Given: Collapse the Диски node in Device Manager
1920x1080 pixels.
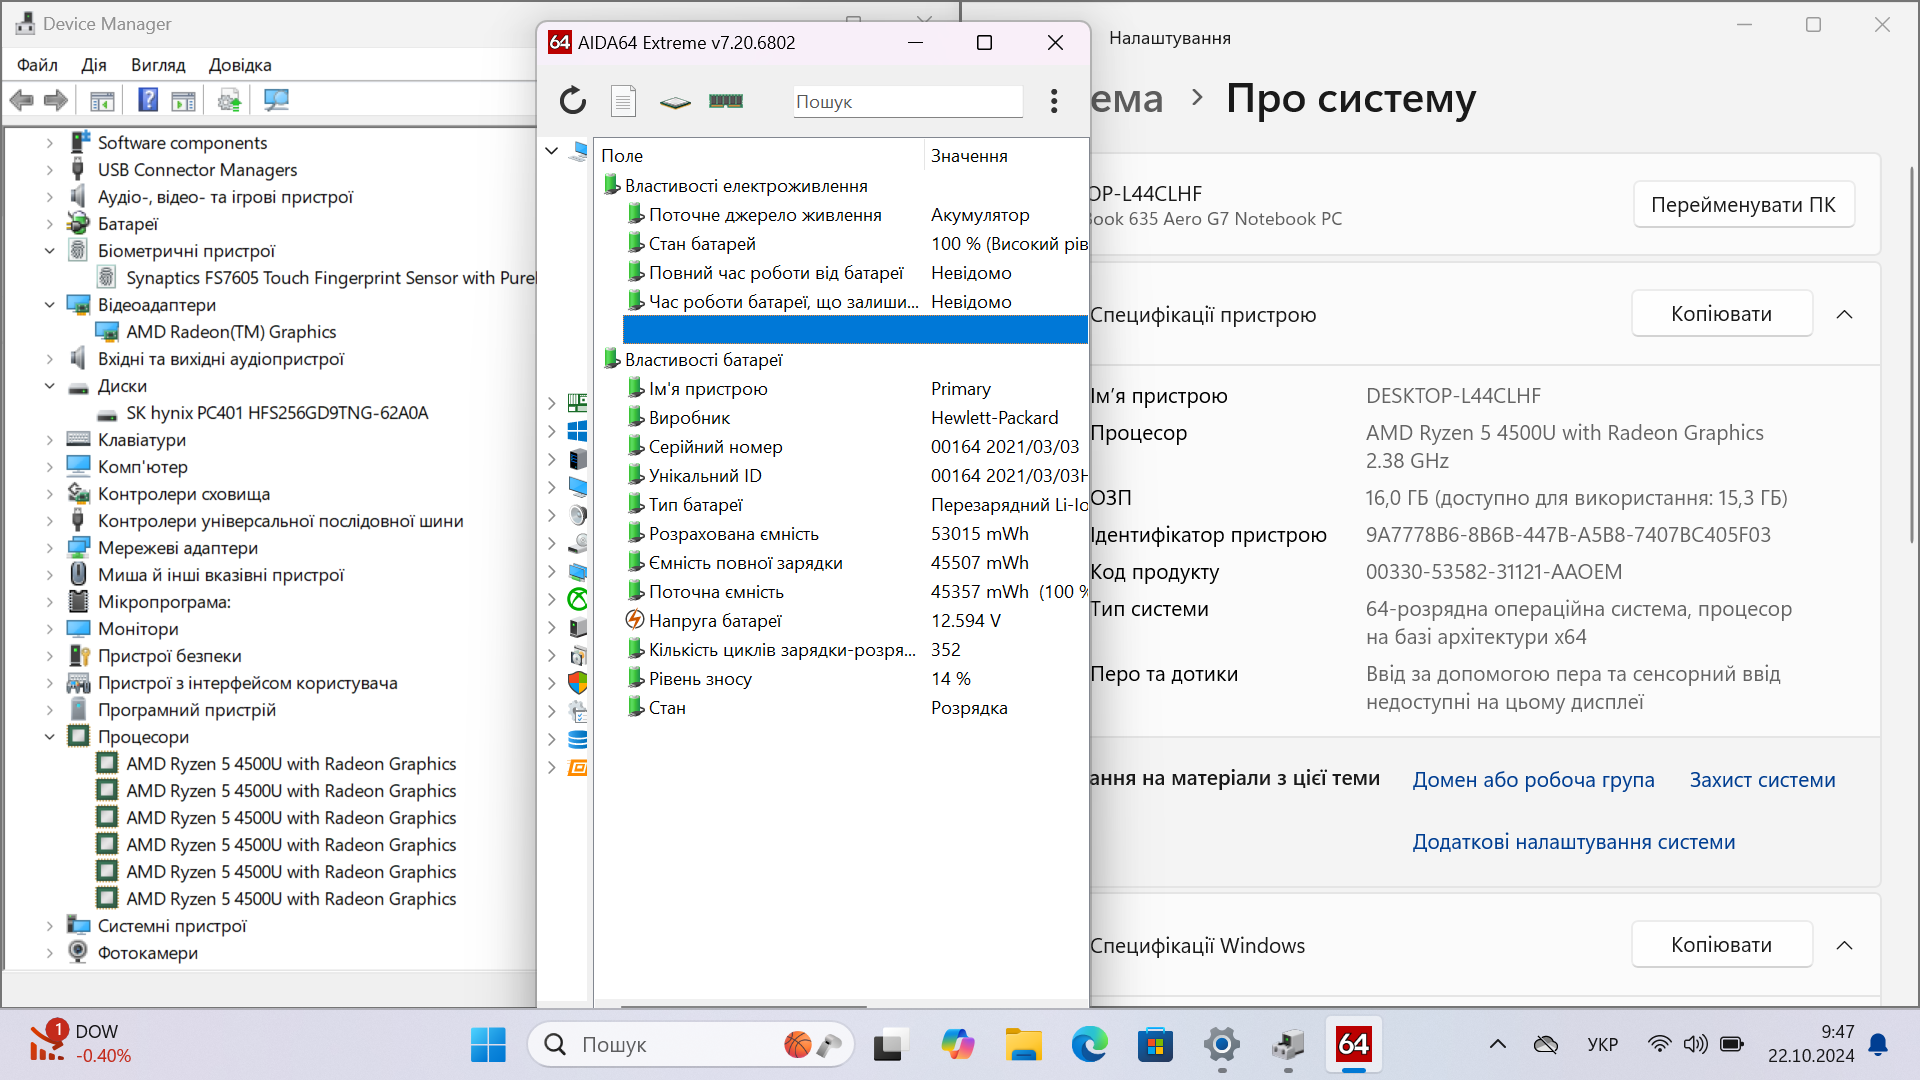Looking at the screenshot, I should click(50, 386).
